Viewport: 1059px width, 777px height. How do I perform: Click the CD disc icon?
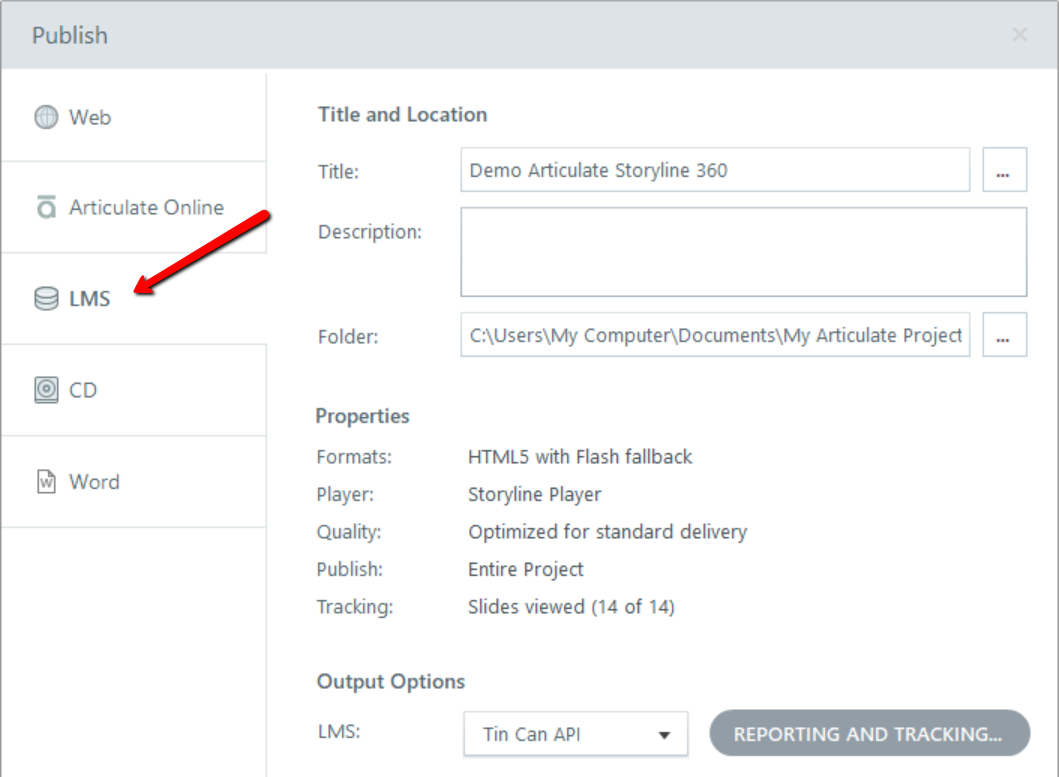[46, 390]
